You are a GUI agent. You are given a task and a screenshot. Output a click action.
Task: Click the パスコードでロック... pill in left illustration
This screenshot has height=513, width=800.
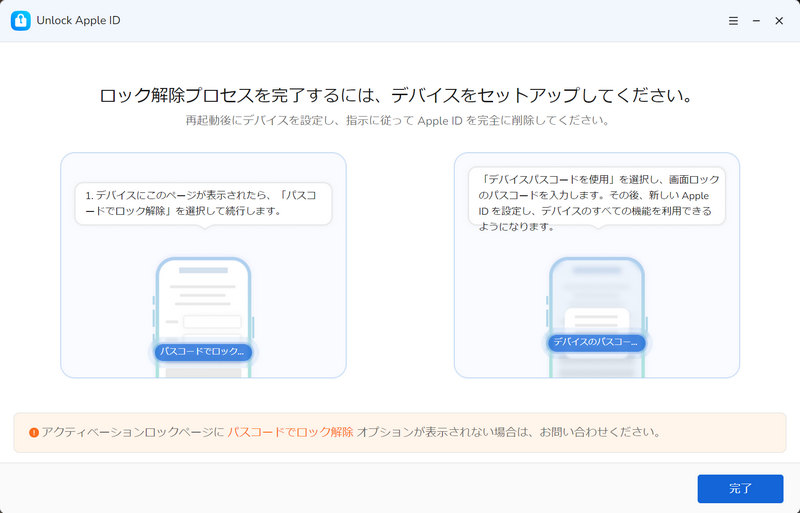pos(203,352)
